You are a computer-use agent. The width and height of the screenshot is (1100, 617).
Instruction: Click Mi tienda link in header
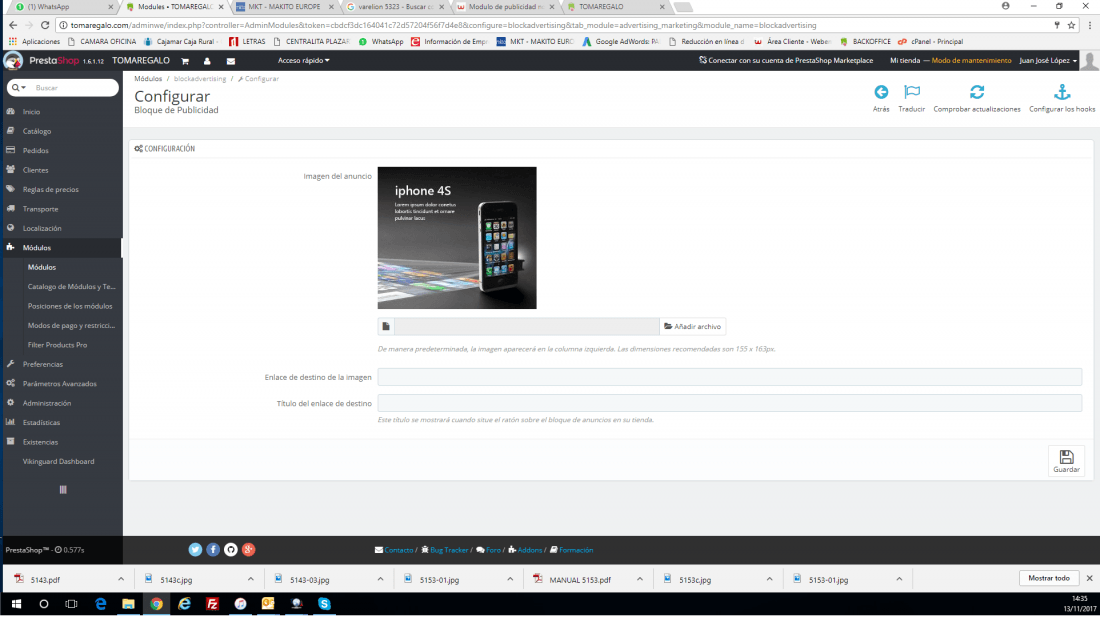904,60
